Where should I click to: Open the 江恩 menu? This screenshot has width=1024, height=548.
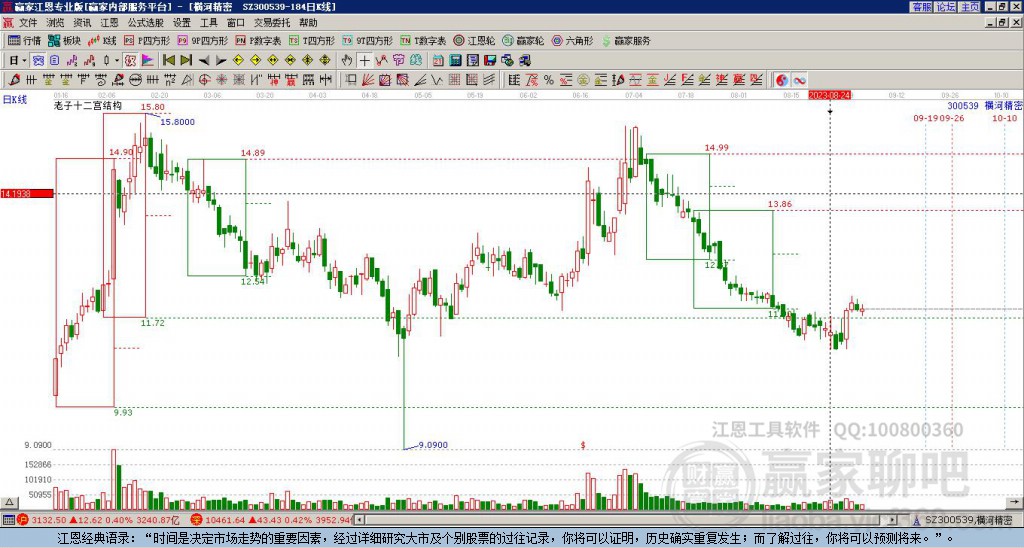109,23
